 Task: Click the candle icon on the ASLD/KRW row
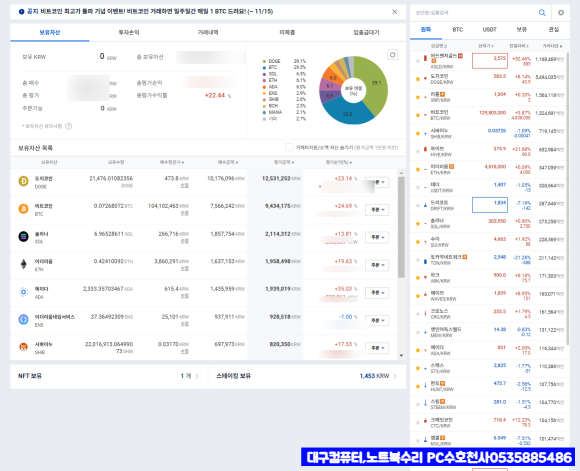[x=425, y=58]
